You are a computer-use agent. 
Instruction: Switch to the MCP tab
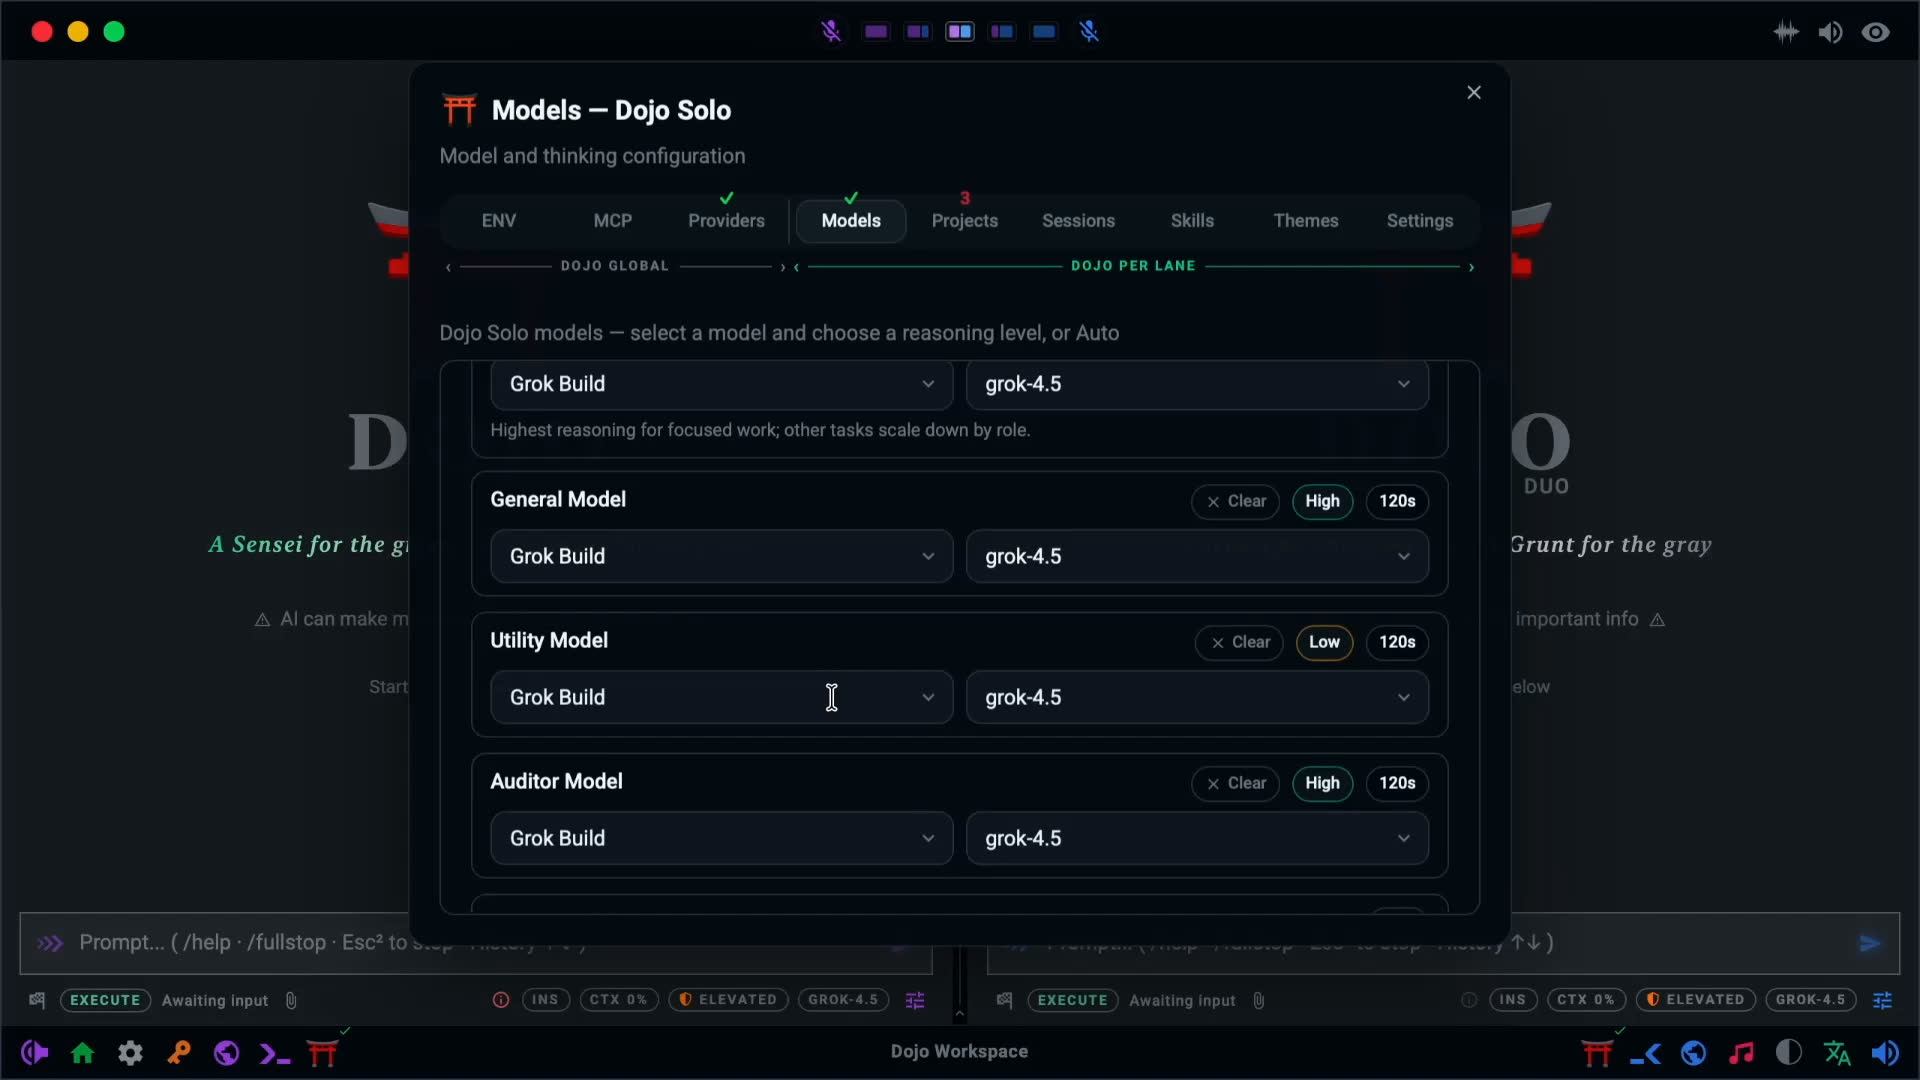click(x=613, y=221)
